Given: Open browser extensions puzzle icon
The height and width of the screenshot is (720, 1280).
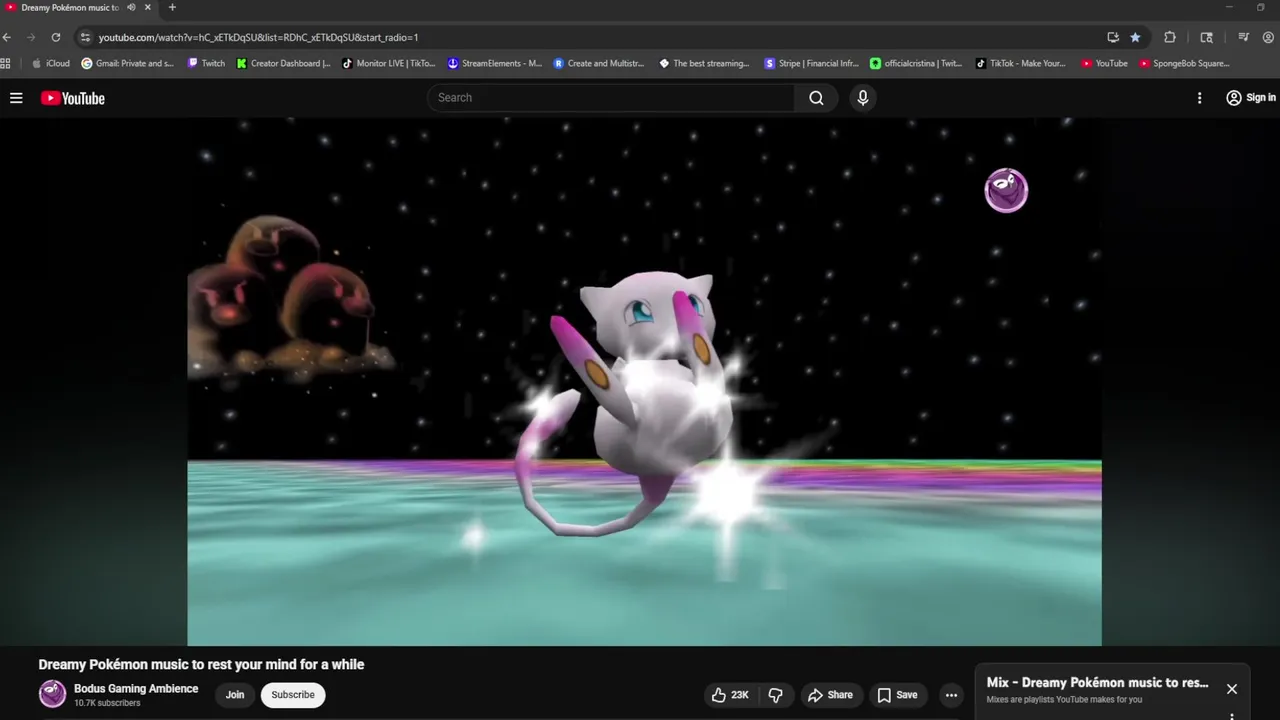Looking at the screenshot, I should (1170, 37).
